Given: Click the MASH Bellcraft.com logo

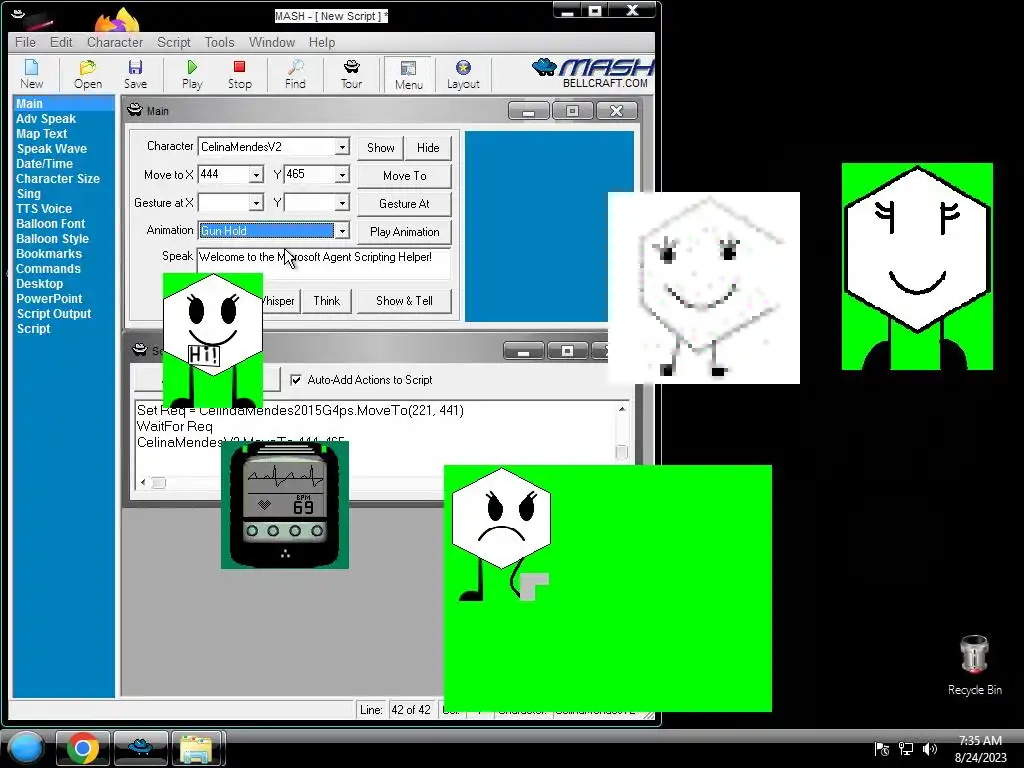Looking at the screenshot, I should [x=593, y=73].
